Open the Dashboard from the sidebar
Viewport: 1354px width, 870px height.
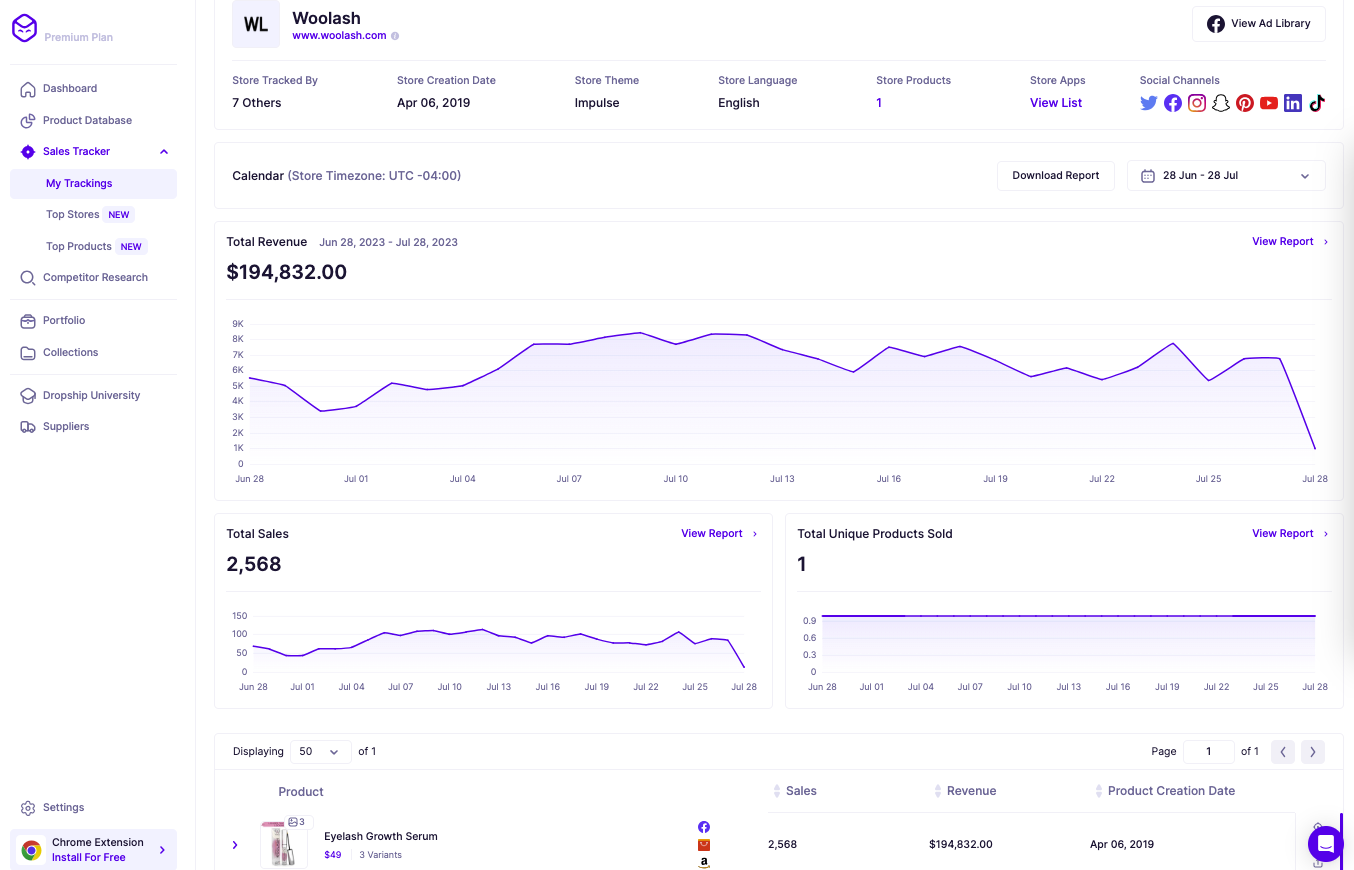70,88
